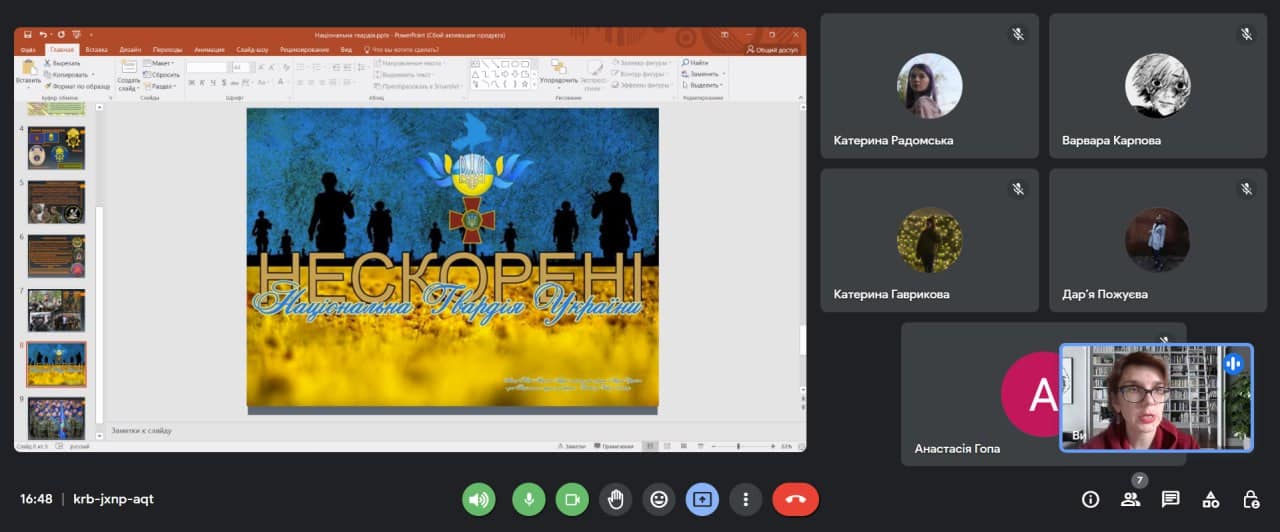Toggle the raise hand button

[x=615, y=499]
